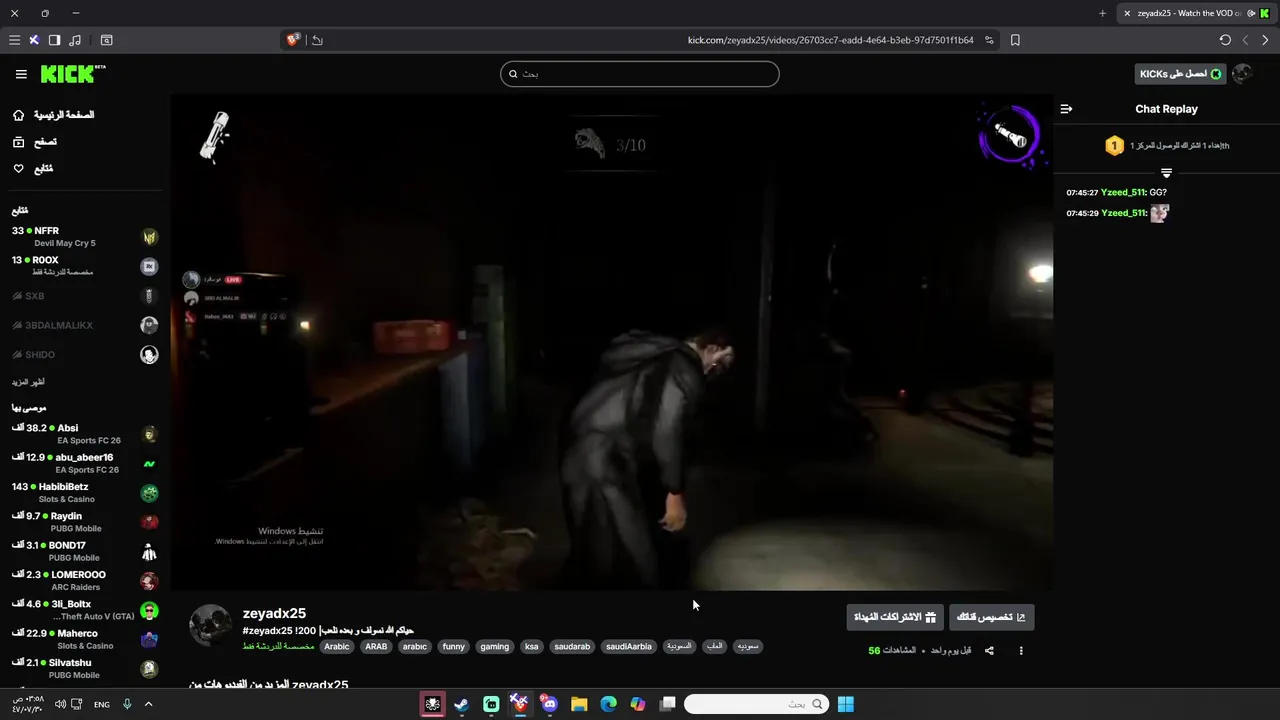This screenshot has height=720, width=1280.
Task: Click the kick.com URL in the address bar
Action: tap(830, 40)
